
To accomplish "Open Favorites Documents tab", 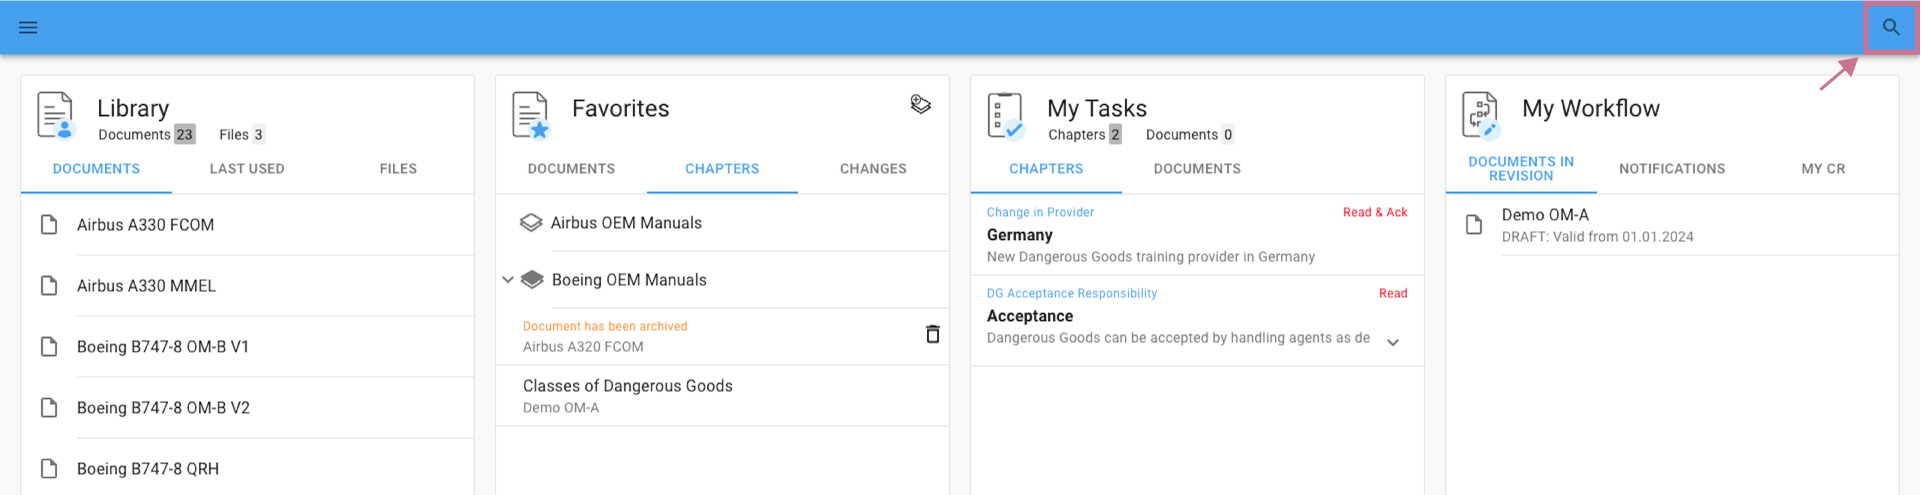I will coord(571,169).
